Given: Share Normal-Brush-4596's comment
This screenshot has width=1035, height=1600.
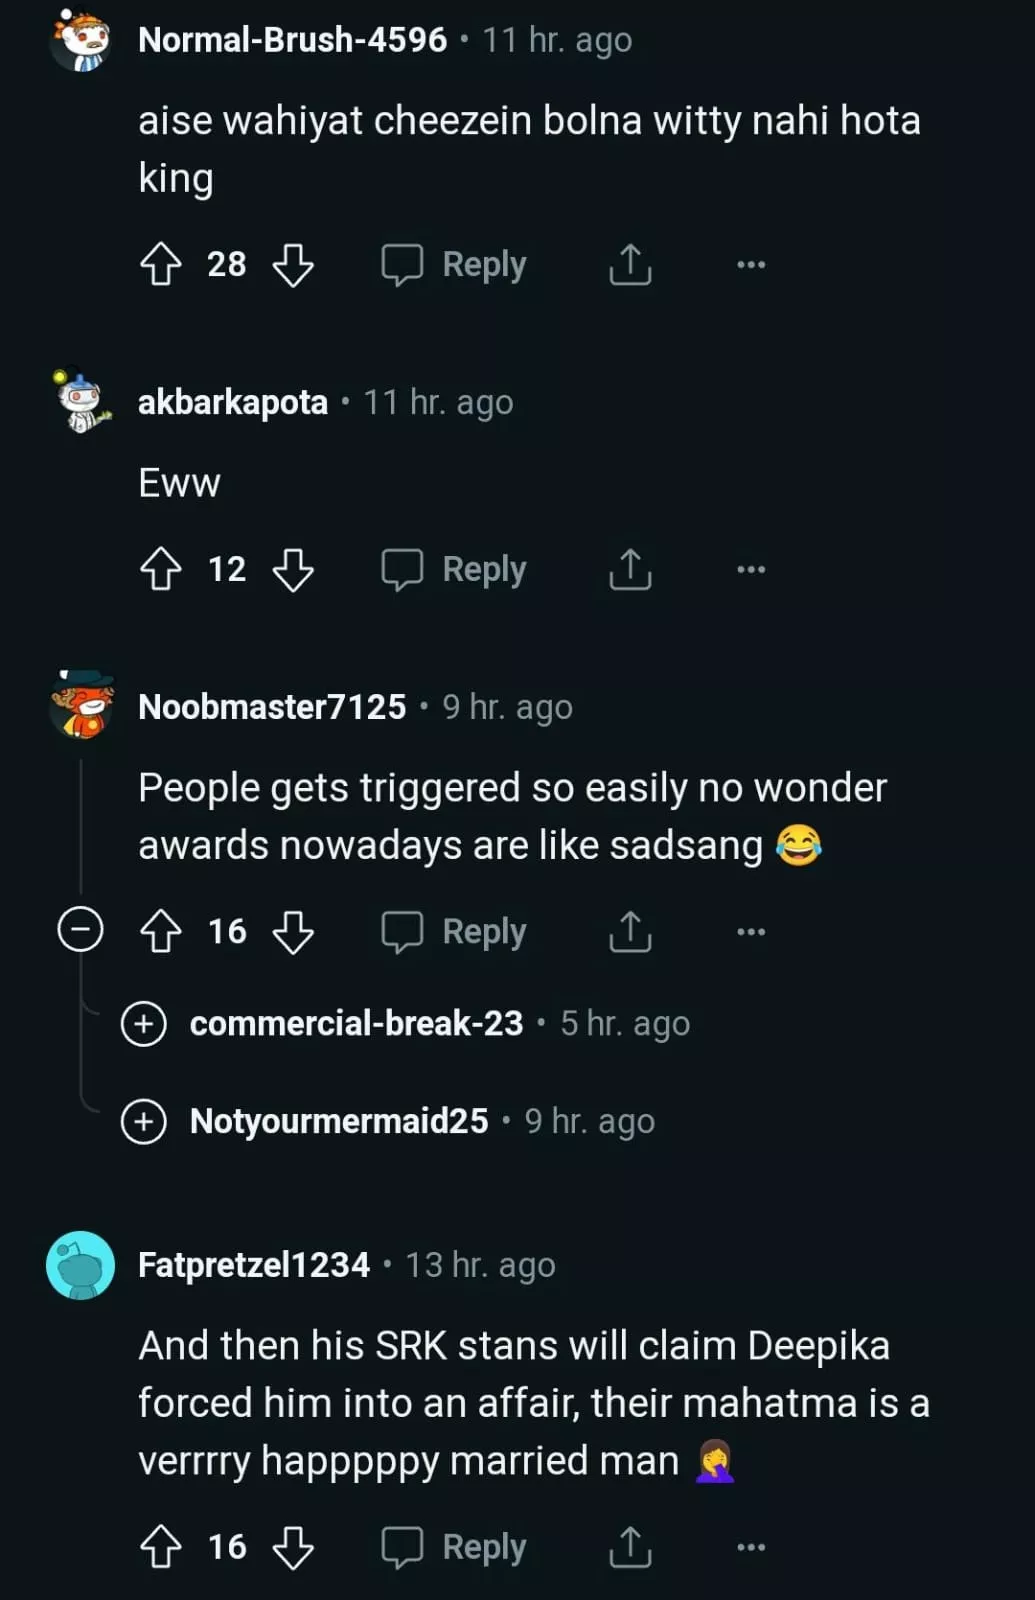Looking at the screenshot, I should coord(630,265).
